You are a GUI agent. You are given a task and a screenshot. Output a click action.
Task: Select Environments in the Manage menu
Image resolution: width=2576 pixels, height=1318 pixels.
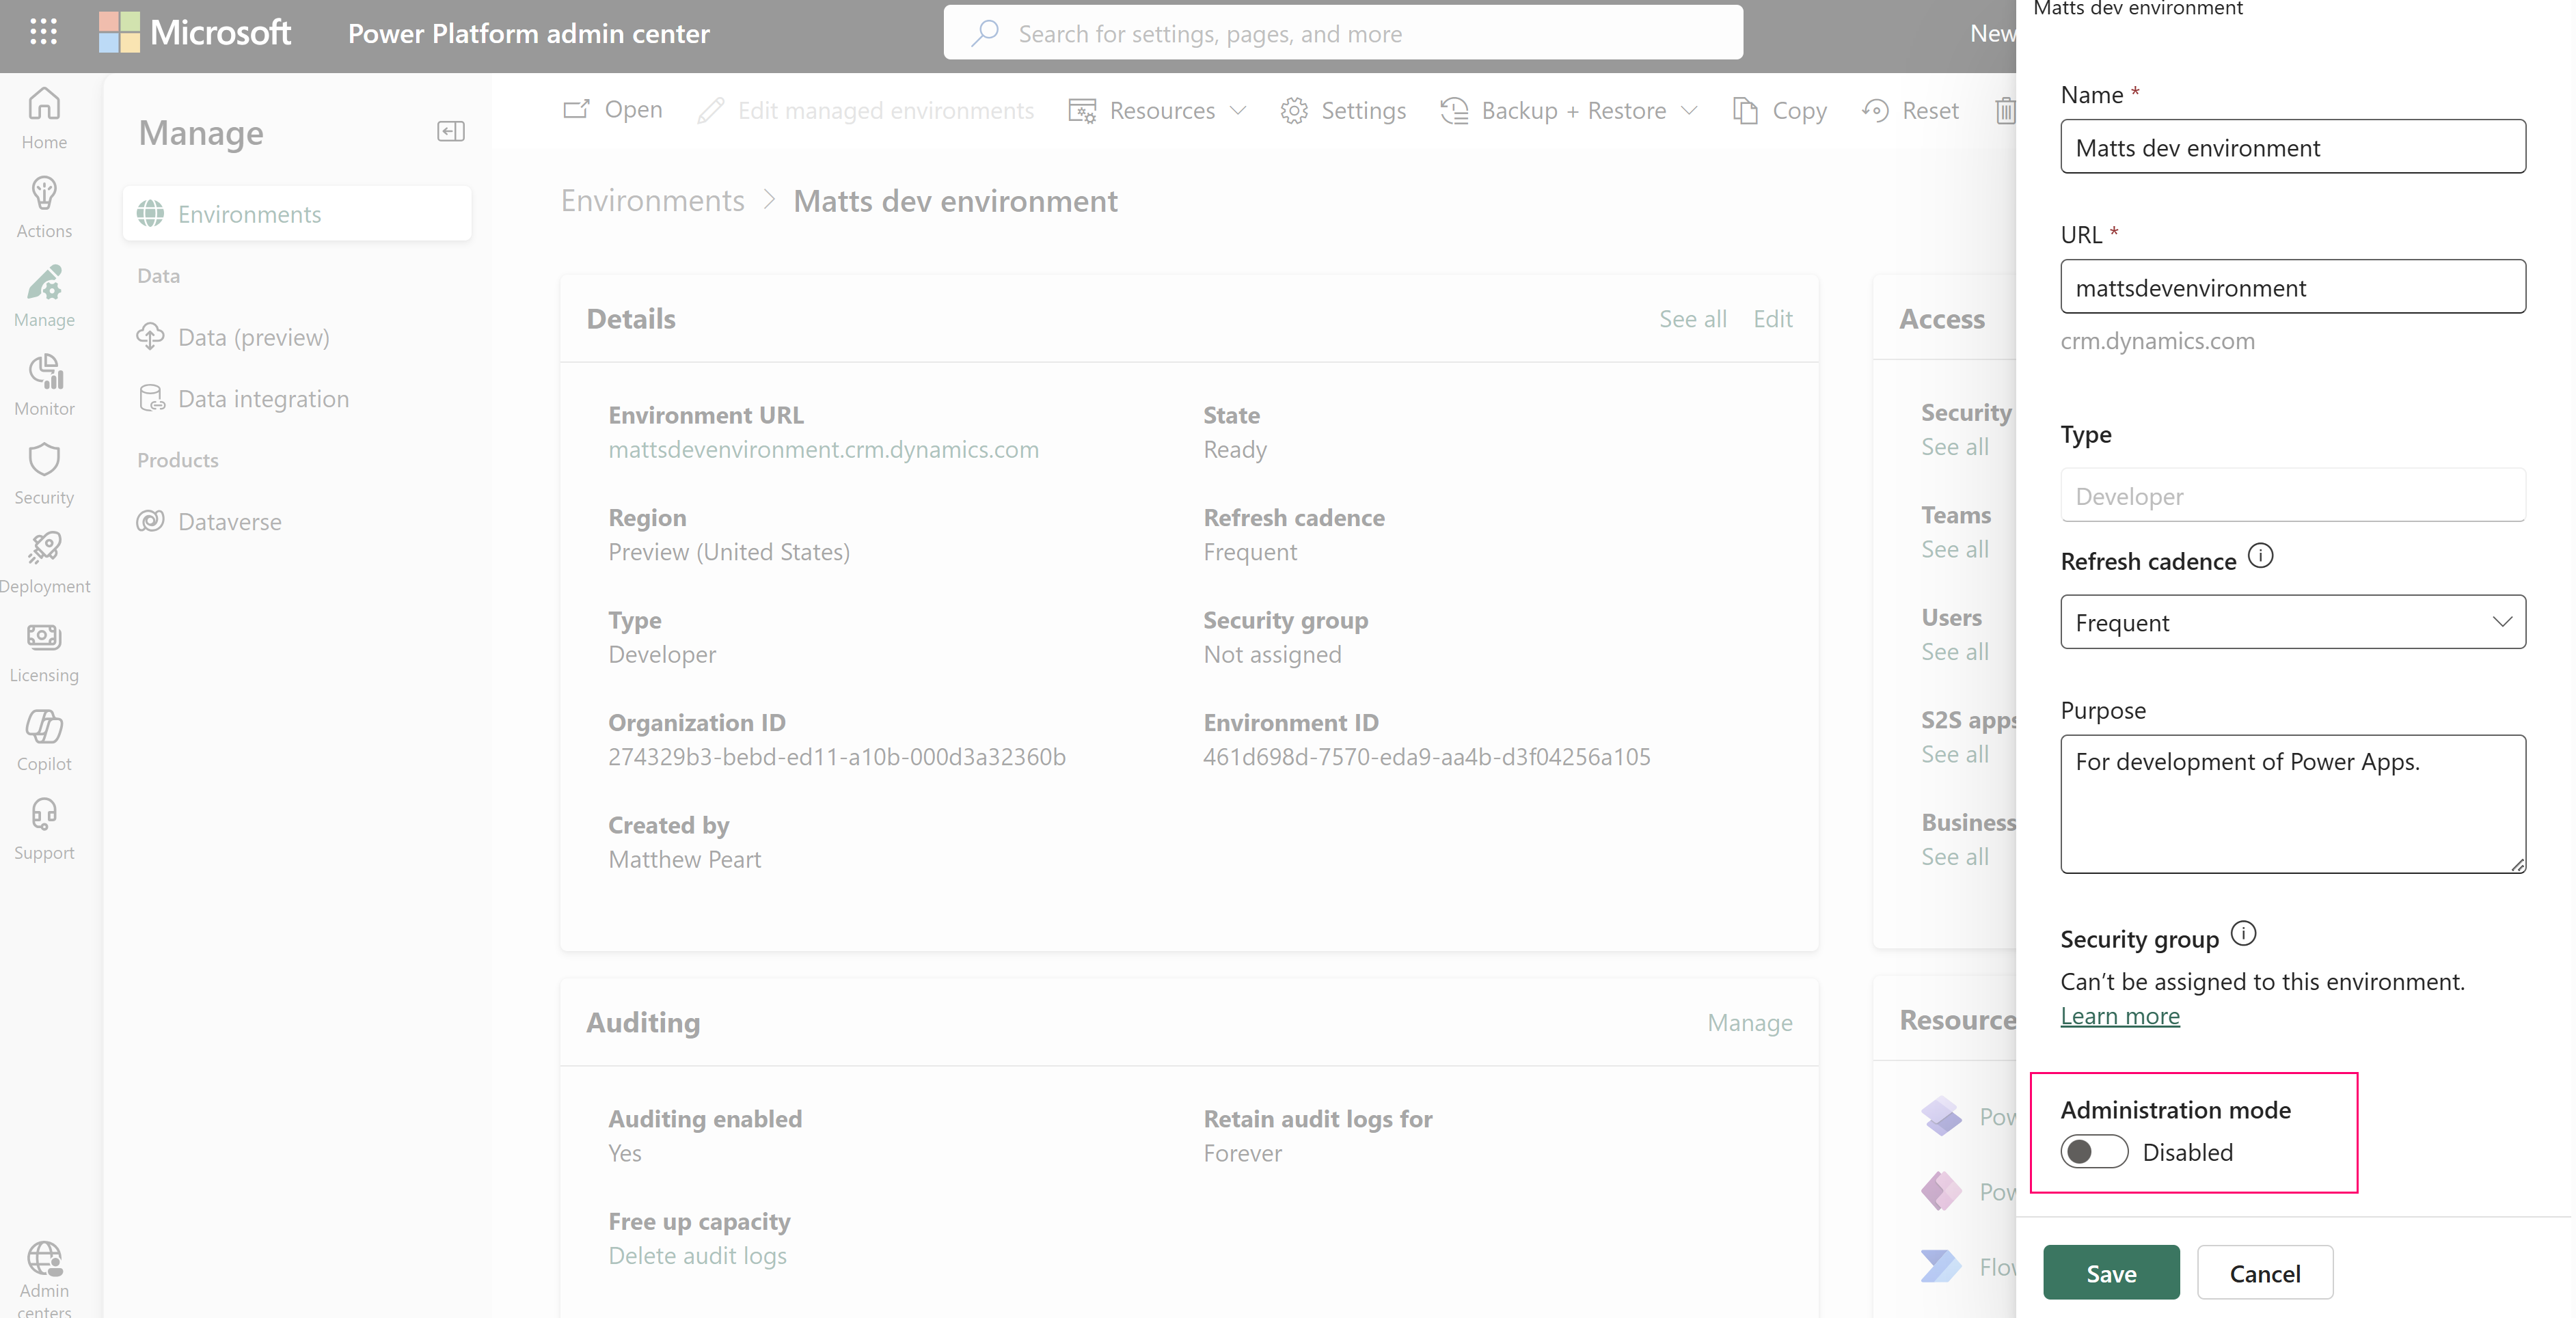[x=249, y=213]
